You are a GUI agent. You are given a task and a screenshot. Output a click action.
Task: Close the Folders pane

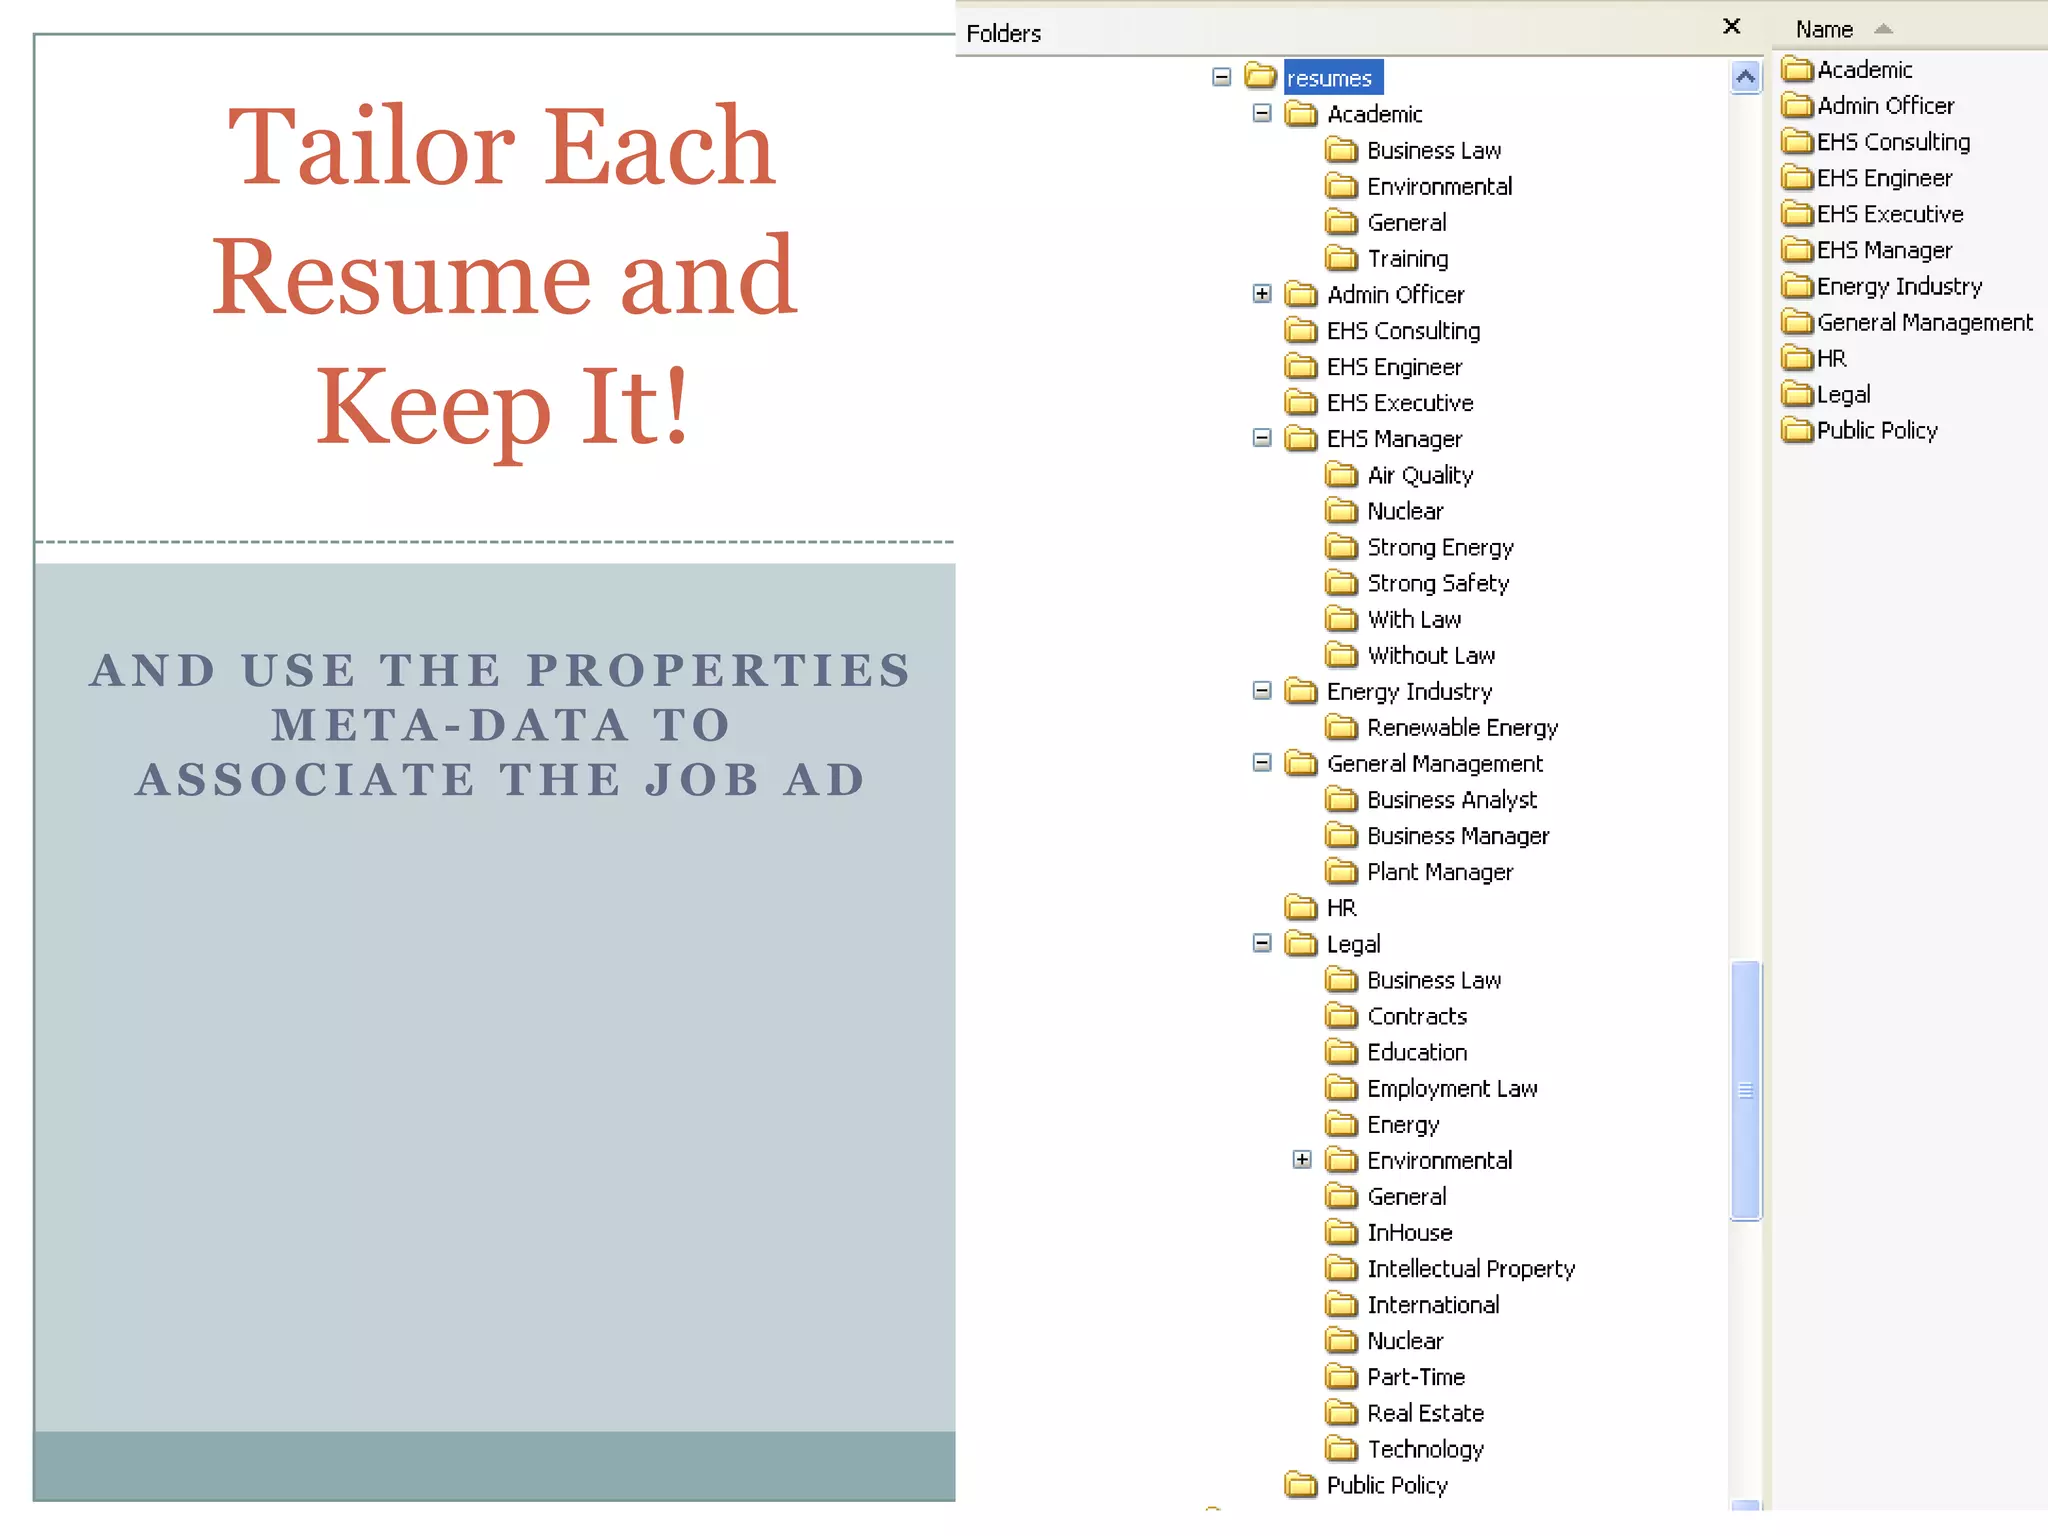[x=1732, y=27]
